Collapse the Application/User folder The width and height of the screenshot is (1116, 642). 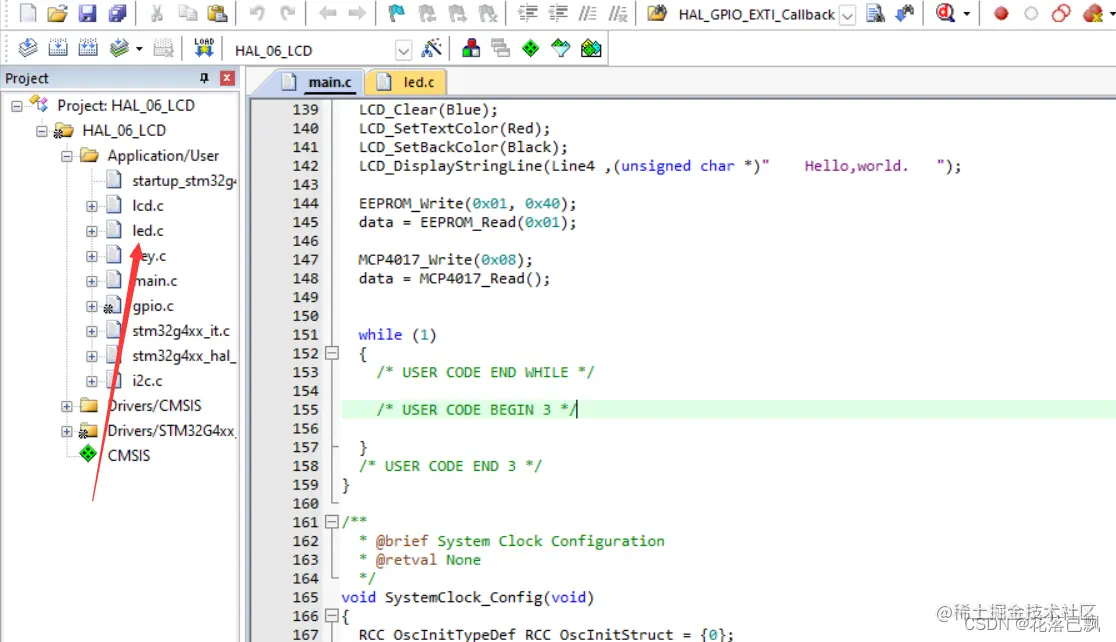pos(66,156)
